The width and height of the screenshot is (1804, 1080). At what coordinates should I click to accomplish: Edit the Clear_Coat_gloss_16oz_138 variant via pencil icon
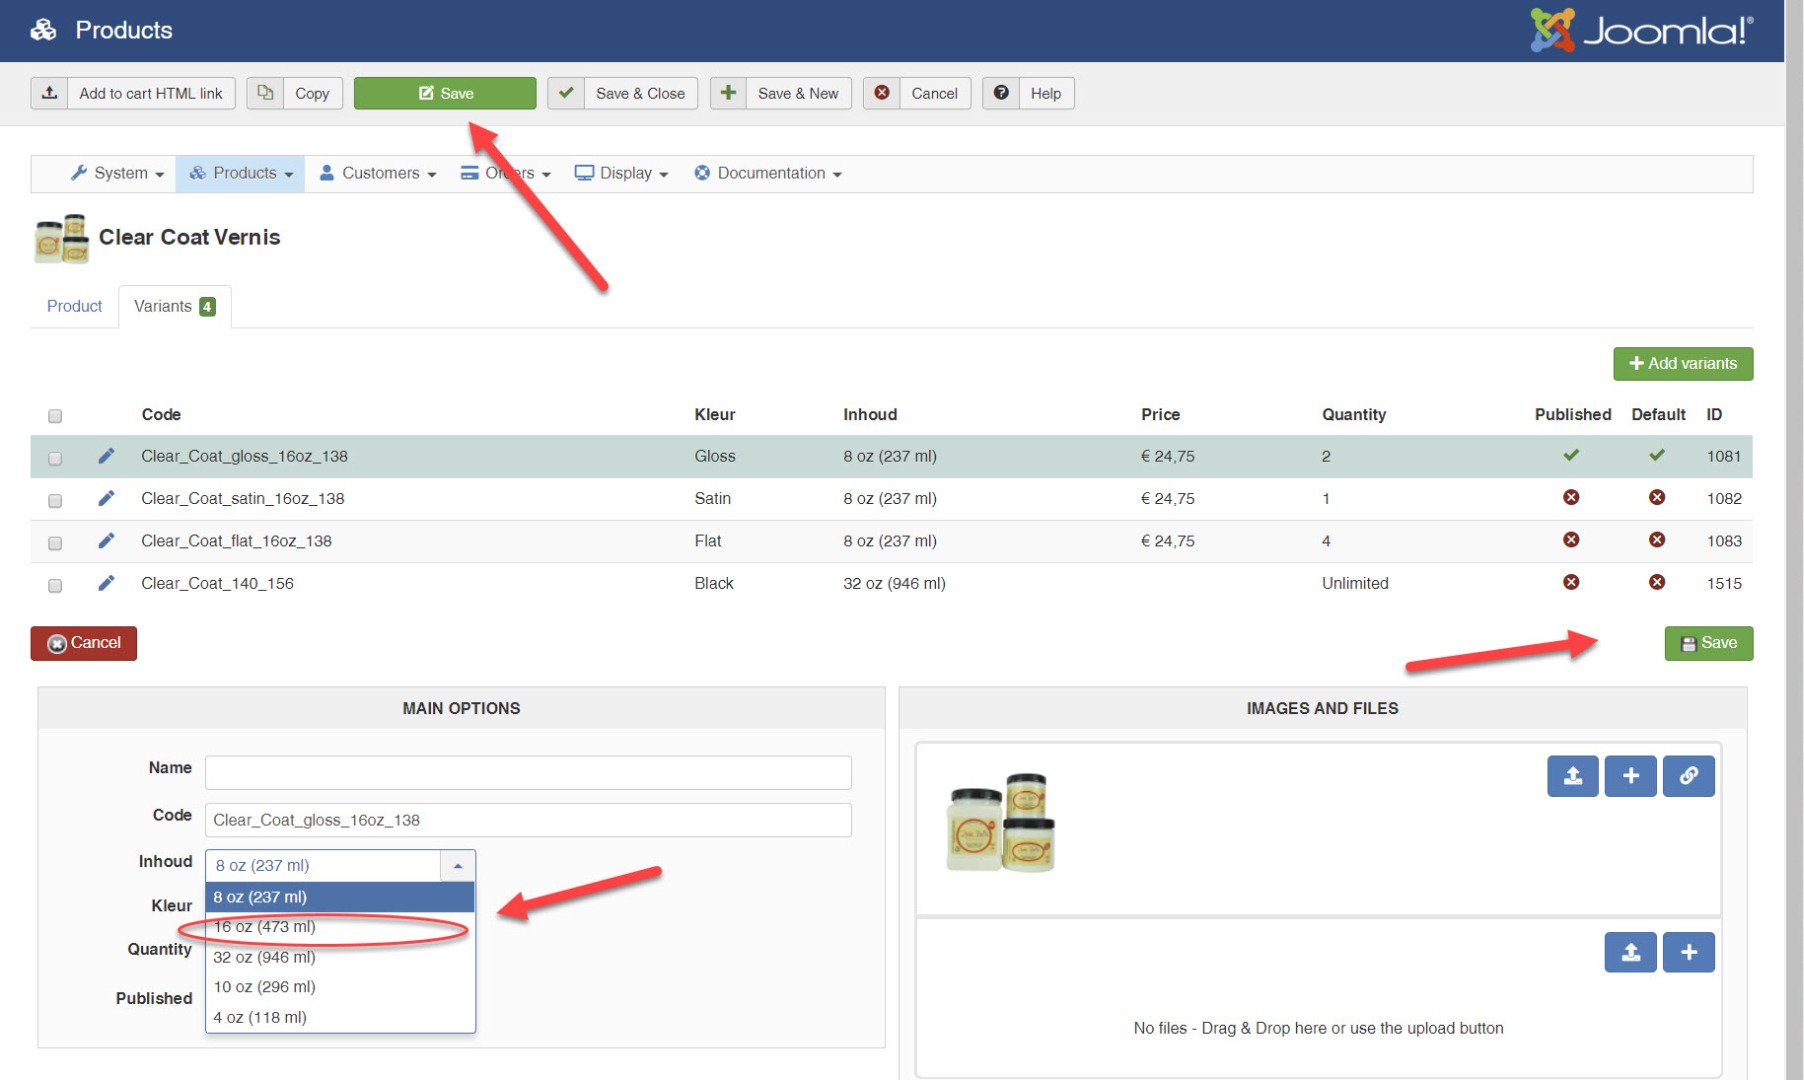(x=106, y=456)
